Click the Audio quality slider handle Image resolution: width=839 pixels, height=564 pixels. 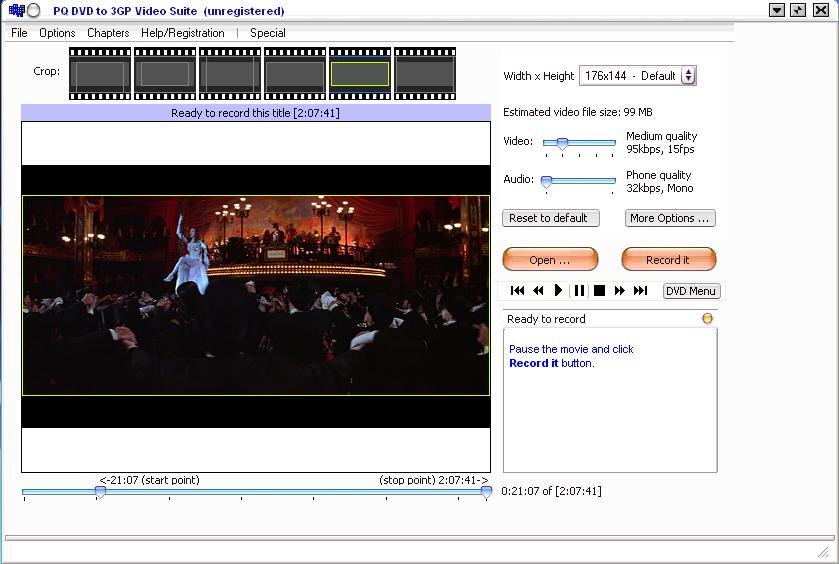546,181
